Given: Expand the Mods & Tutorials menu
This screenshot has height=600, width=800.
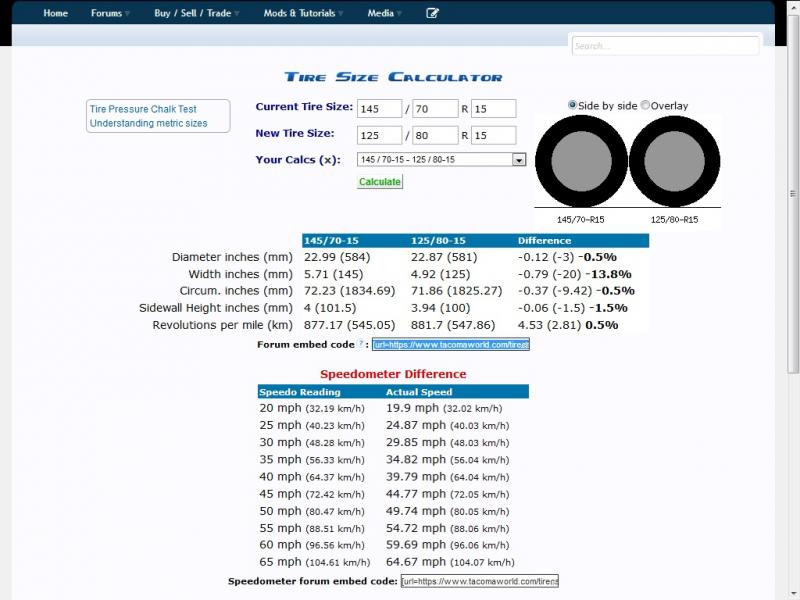Looking at the screenshot, I should [x=303, y=13].
